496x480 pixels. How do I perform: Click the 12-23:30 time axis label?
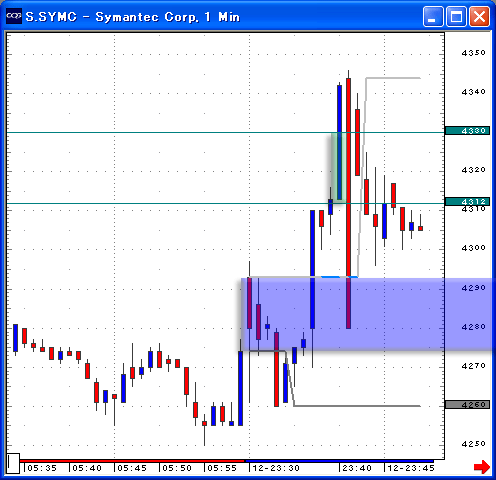click(x=276, y=468)
